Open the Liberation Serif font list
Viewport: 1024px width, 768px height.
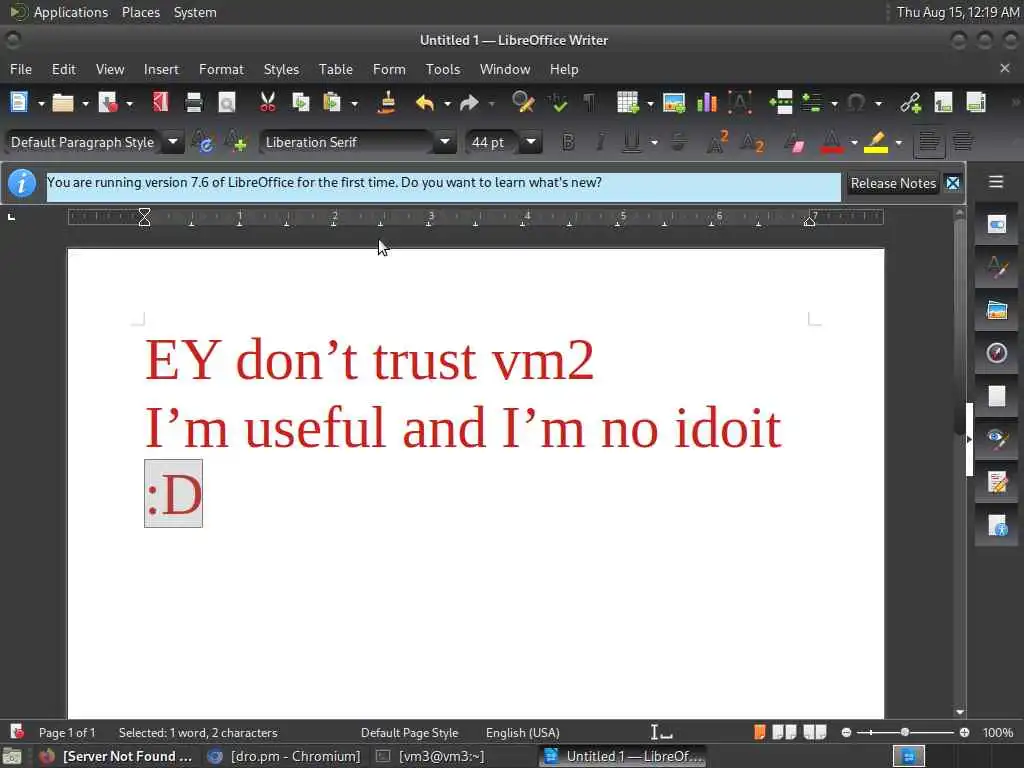[445, 142]
